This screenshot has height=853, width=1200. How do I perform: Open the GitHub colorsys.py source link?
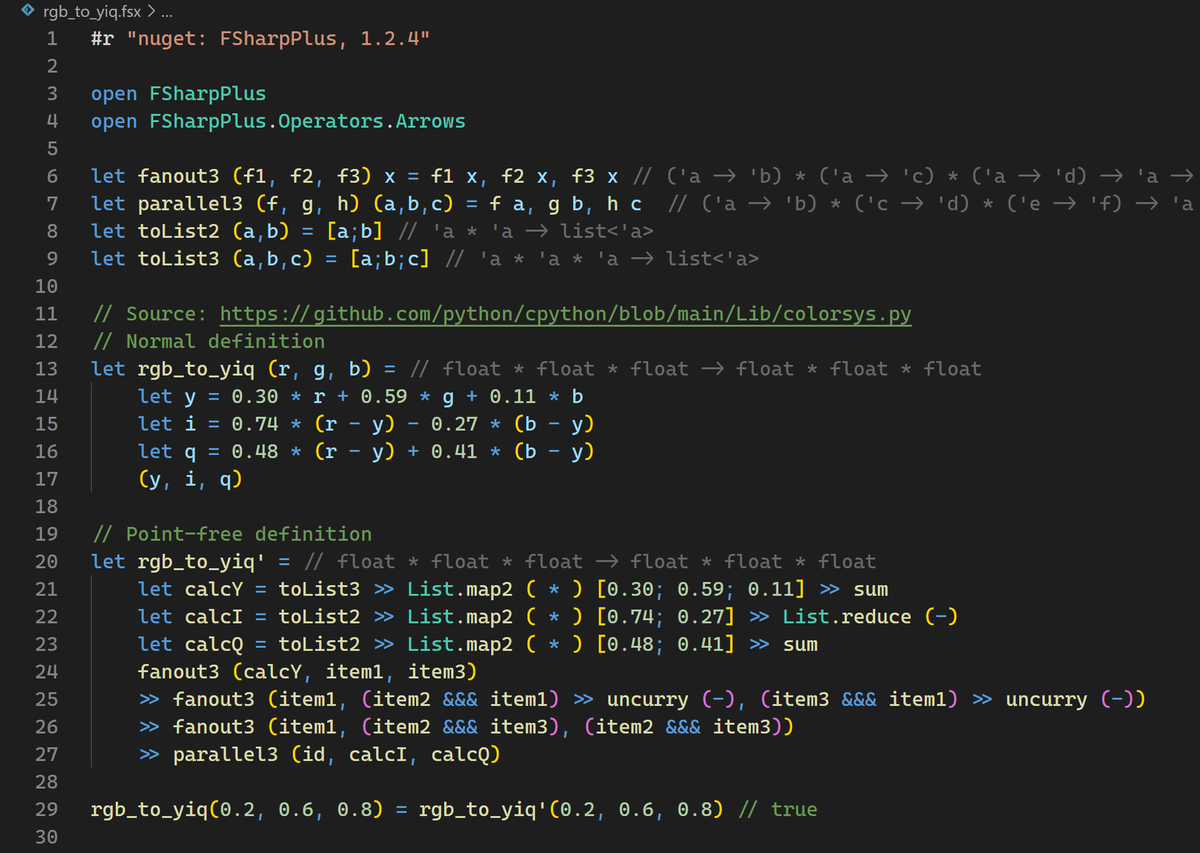[x=565, y=314]
